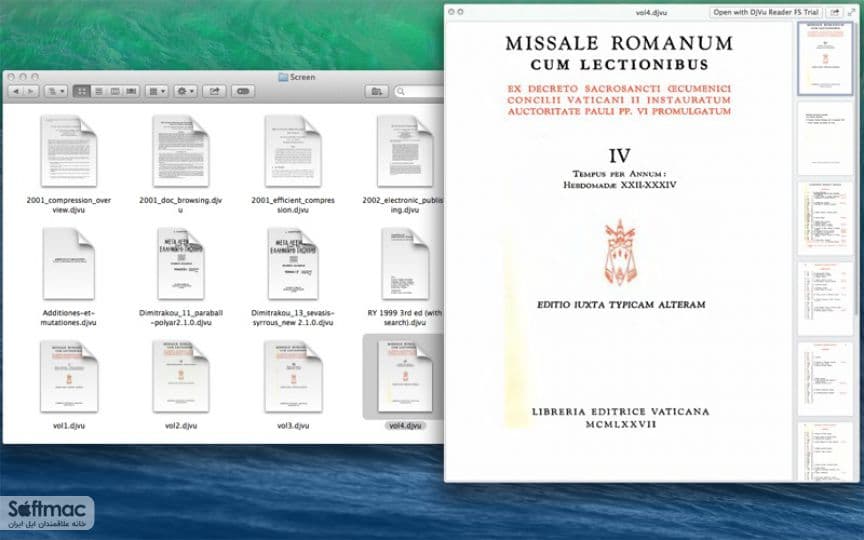The image size is (864, 540).
Task: Select Dimitrakou_13_sevasis-syrrous_new 2.1.0.djvu icon
Action: click(x=293, y=264)
